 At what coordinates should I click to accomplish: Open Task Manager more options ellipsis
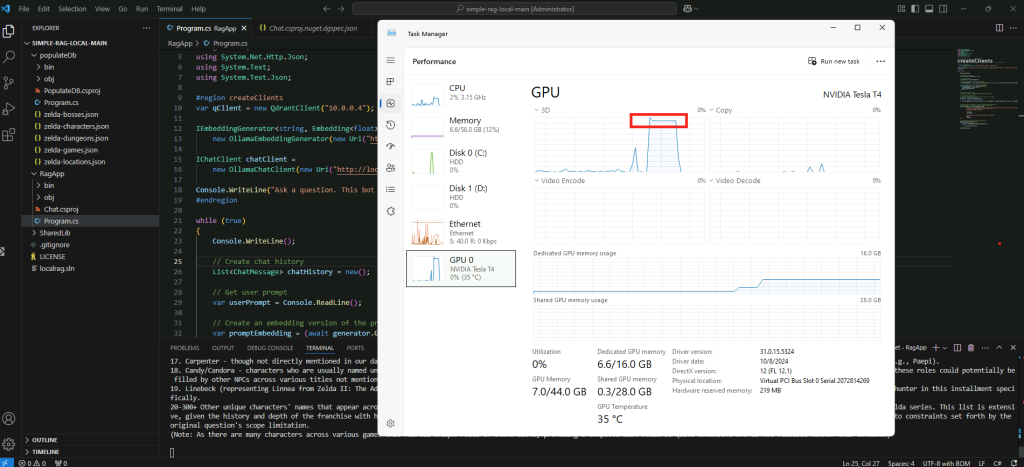pyautogui.click(x=880, y=61)
